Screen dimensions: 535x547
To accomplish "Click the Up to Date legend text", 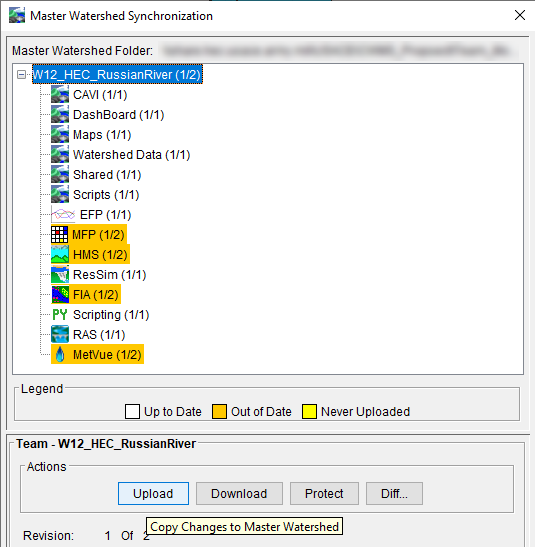I will 173,412.
